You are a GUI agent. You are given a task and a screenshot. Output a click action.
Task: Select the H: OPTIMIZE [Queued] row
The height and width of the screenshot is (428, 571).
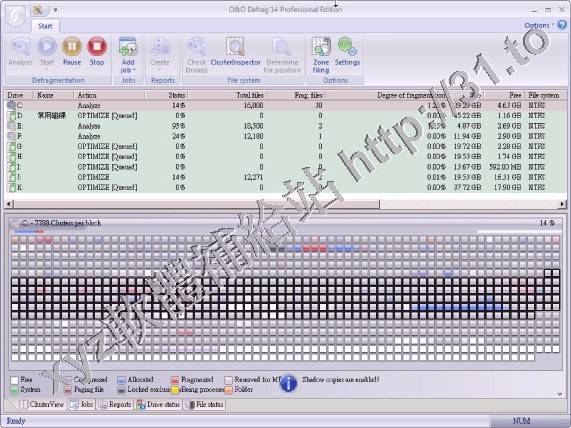point(286,157)
